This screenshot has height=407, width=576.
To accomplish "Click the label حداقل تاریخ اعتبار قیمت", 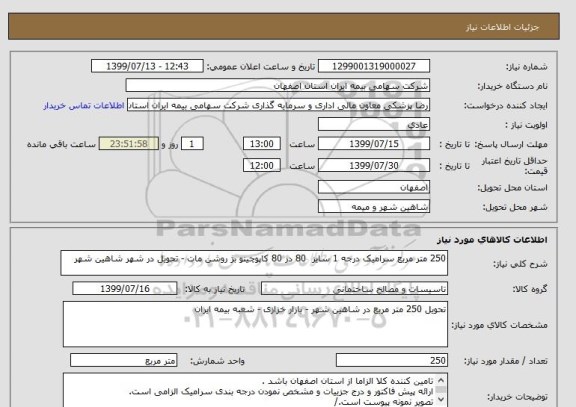I will tap(514, 166).
